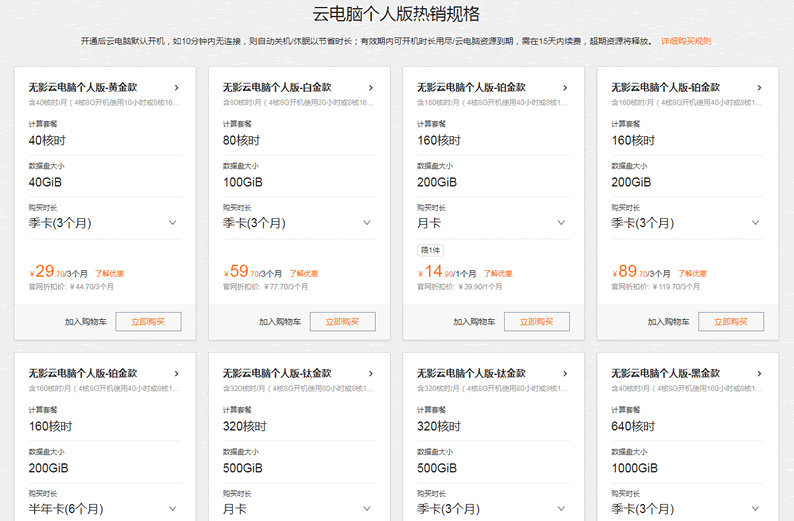Screen dimensions: 794x521
Task: Click the arrow beside the 黑金款 card title
Action: (x=758, y=373)
